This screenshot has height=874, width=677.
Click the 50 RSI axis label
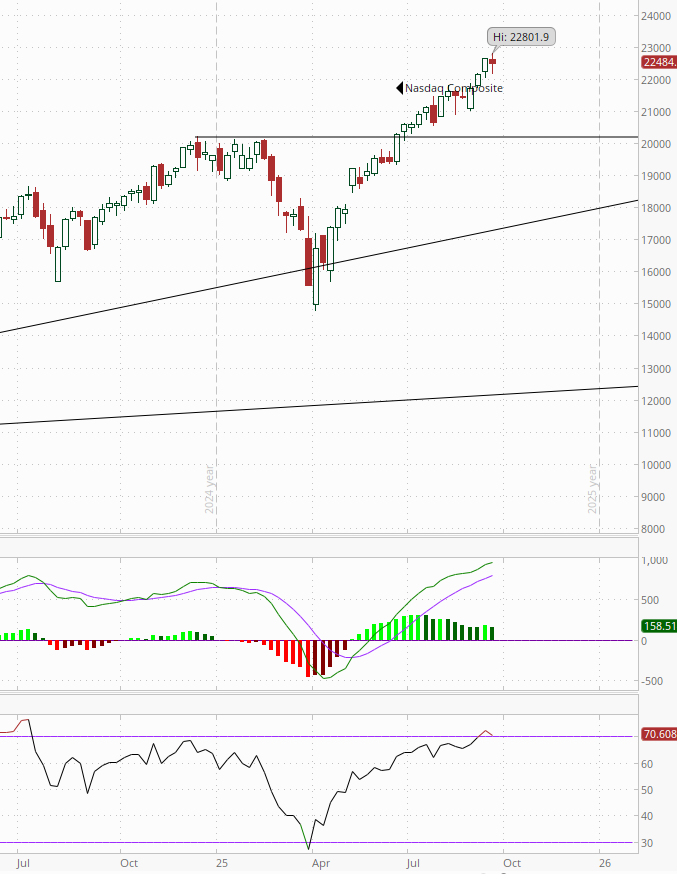click(647, 790)
